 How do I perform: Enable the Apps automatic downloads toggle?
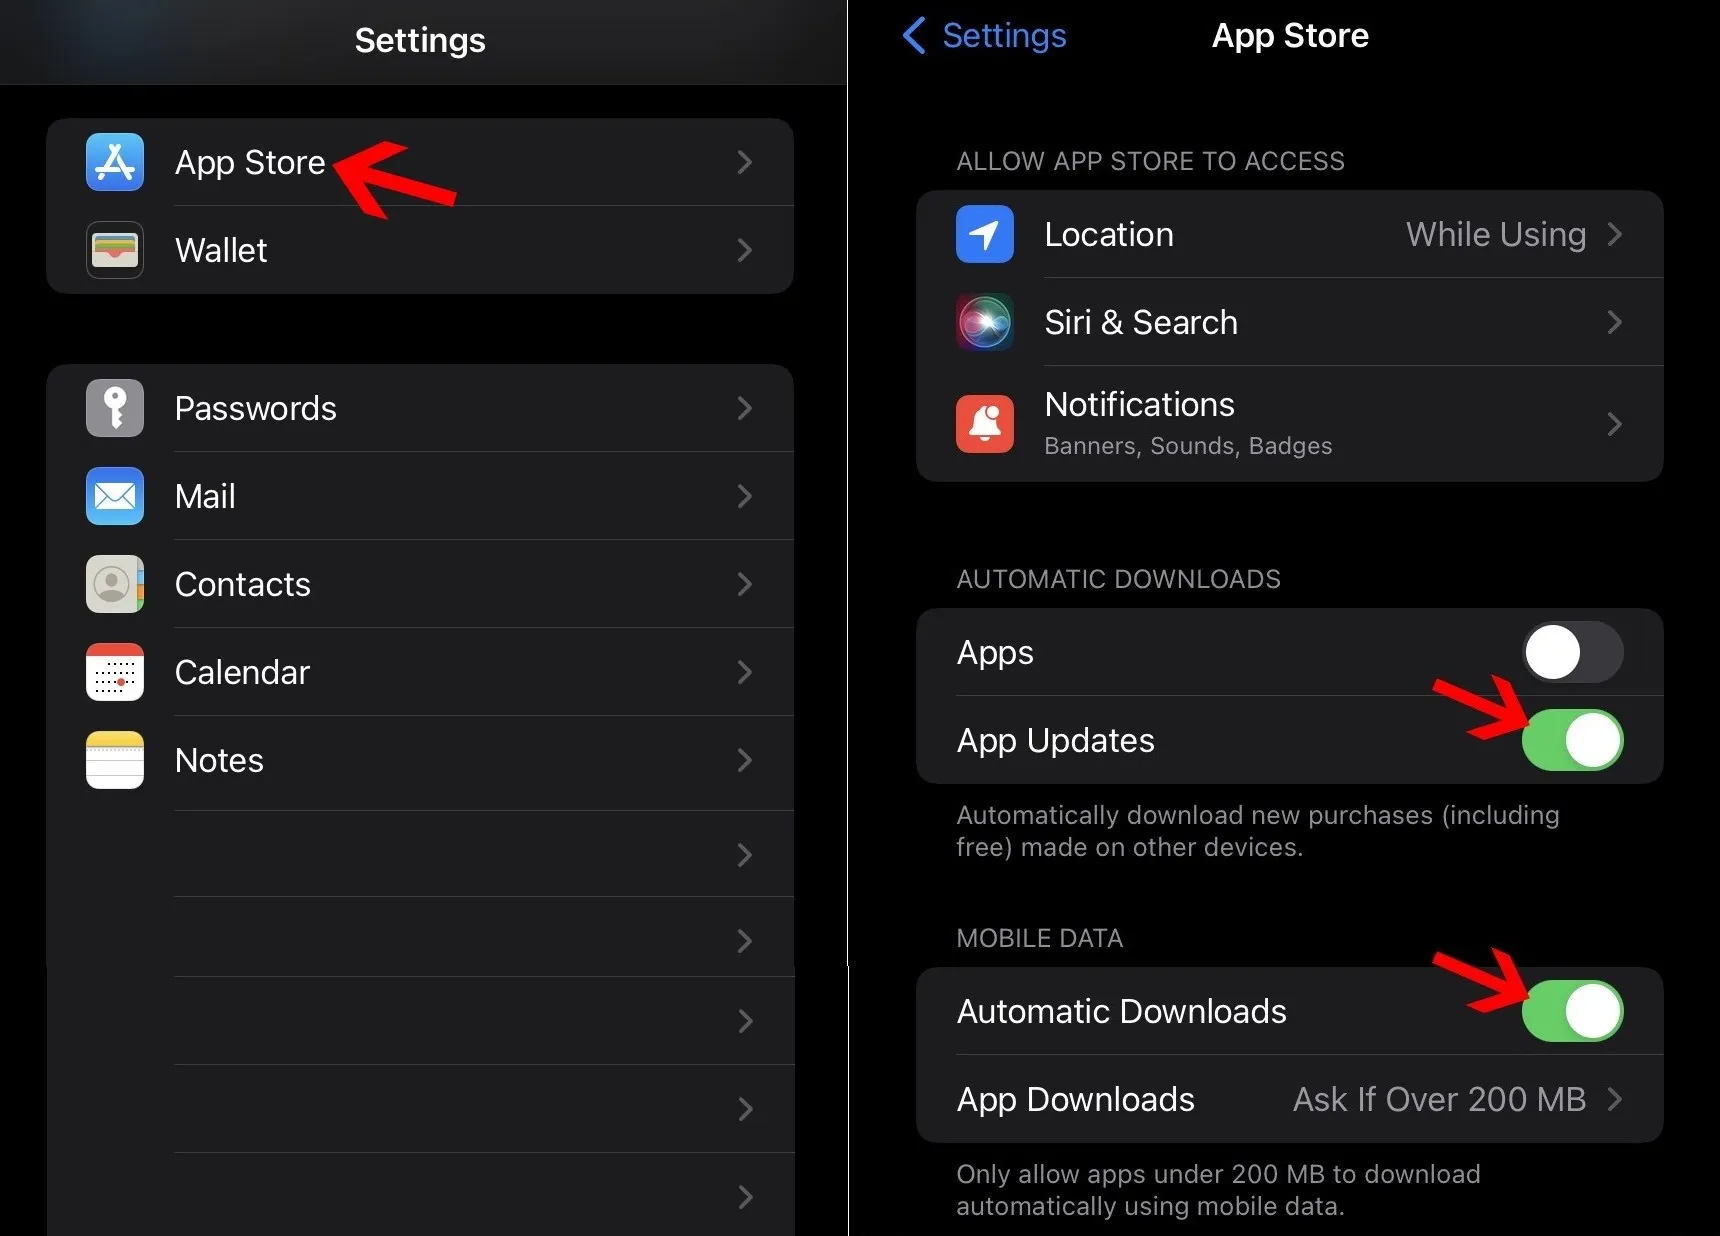click(x=1573, y=652)
